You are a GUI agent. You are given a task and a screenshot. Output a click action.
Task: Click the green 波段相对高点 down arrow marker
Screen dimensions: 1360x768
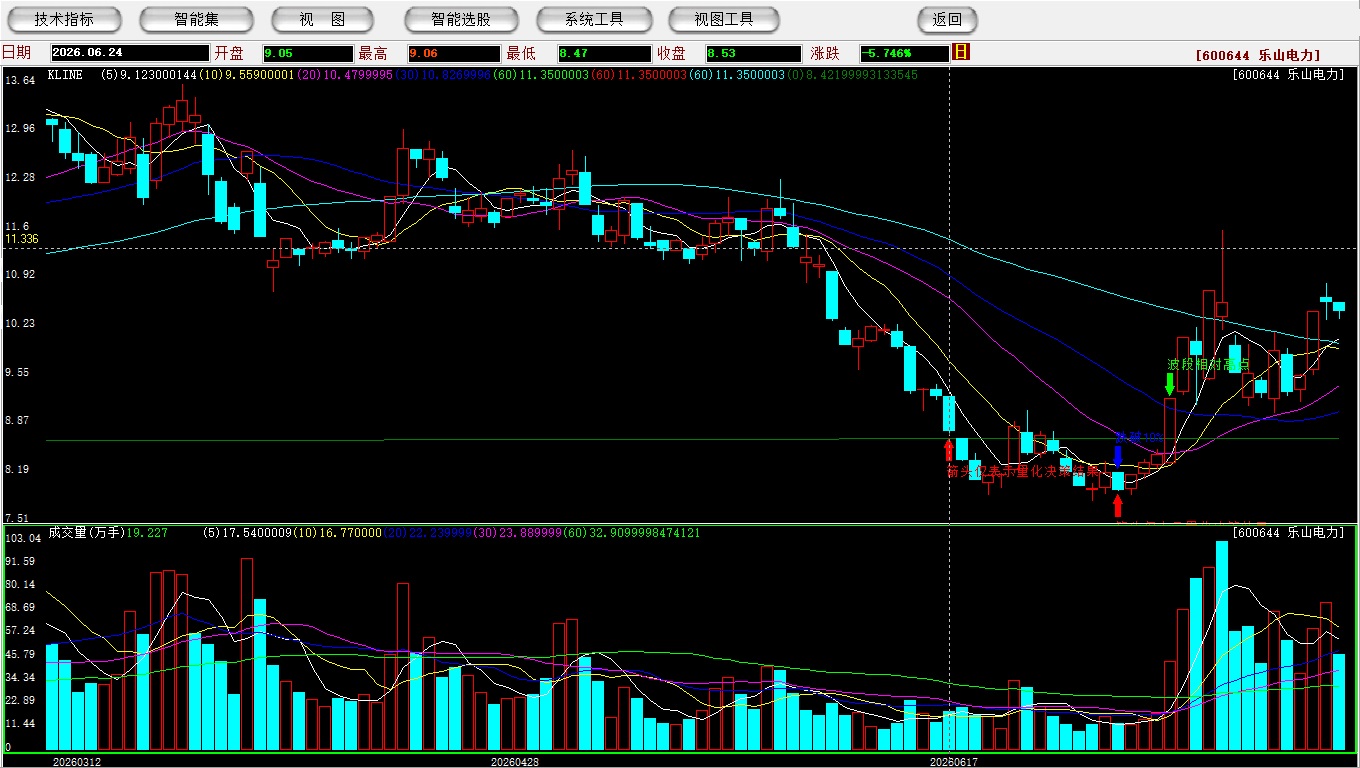pos(1169,384)
